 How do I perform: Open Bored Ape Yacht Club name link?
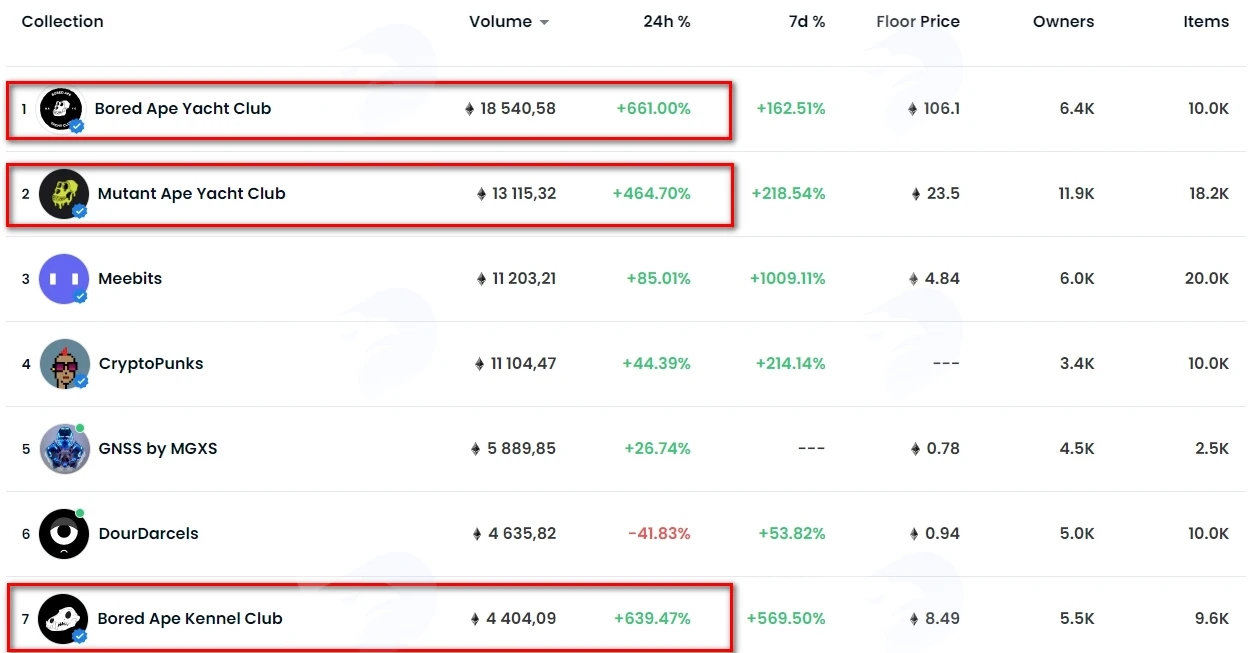[x=183, y=109]
